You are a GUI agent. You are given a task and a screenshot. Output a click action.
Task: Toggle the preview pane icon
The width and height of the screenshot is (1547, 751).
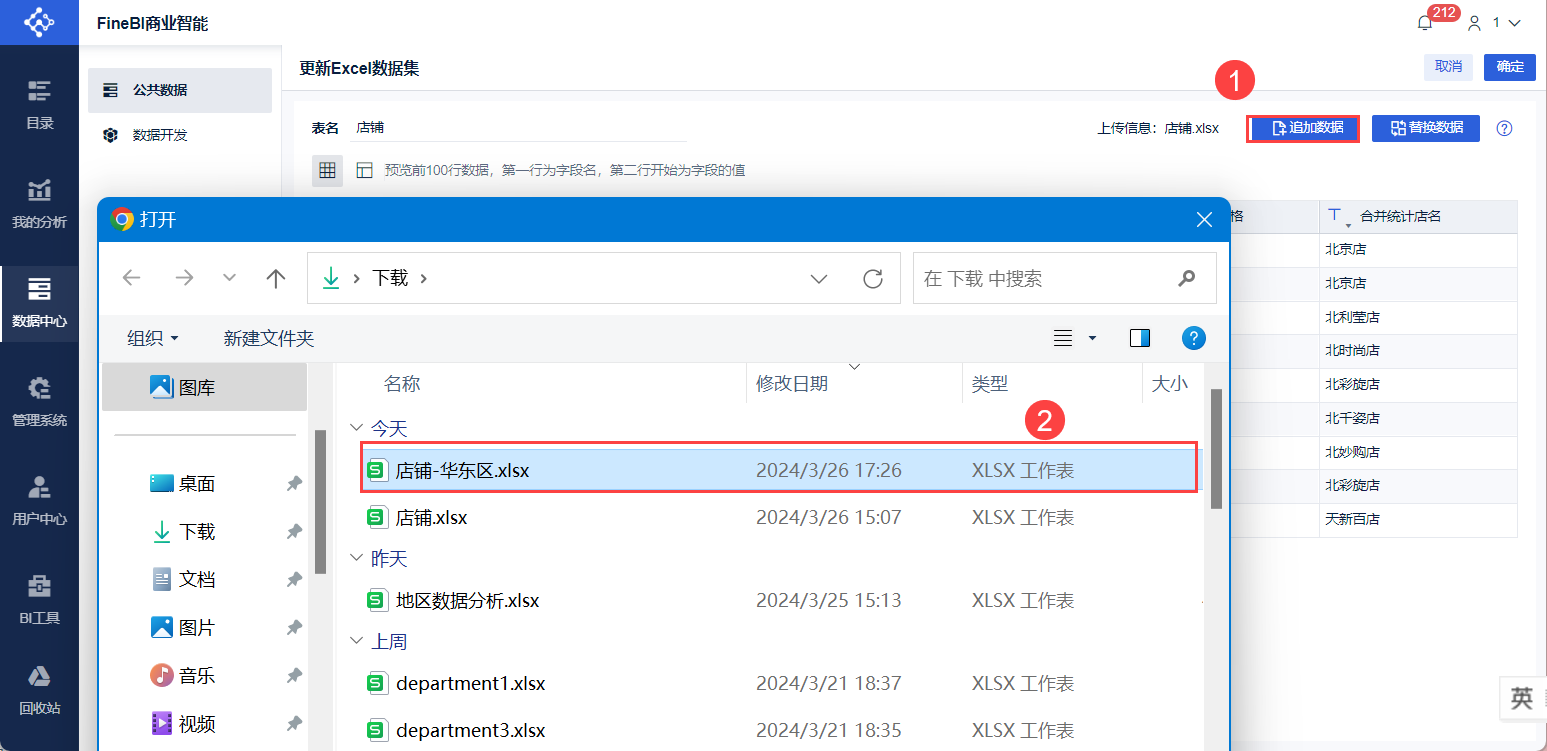(1140, 338)
